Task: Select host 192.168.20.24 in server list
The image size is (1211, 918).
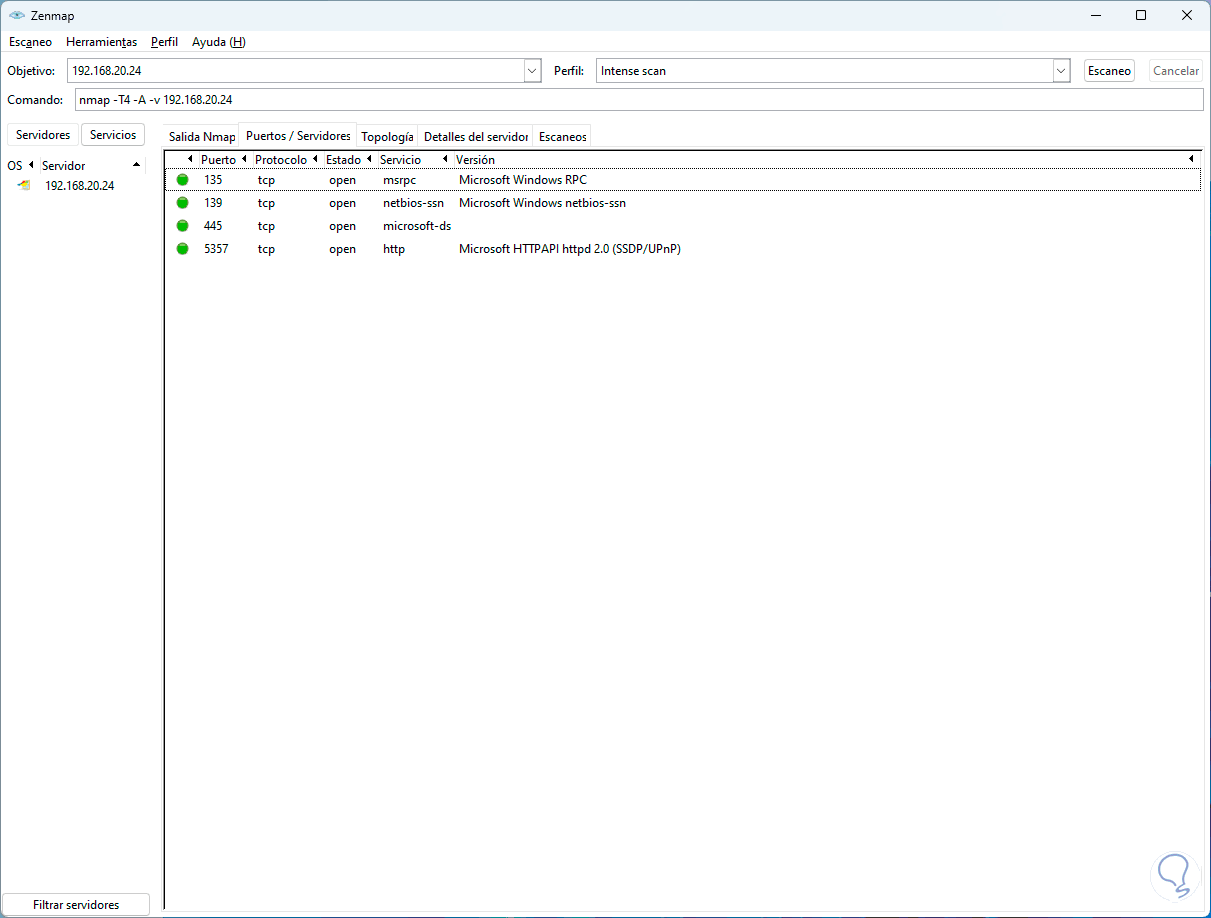Action: click(79, 186)
